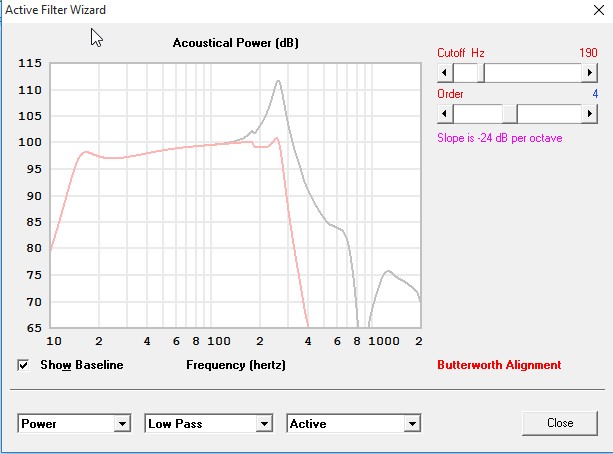Click the Butterworth Alignment label
Viewport: 613px width, 454px height.
point(499,365)
